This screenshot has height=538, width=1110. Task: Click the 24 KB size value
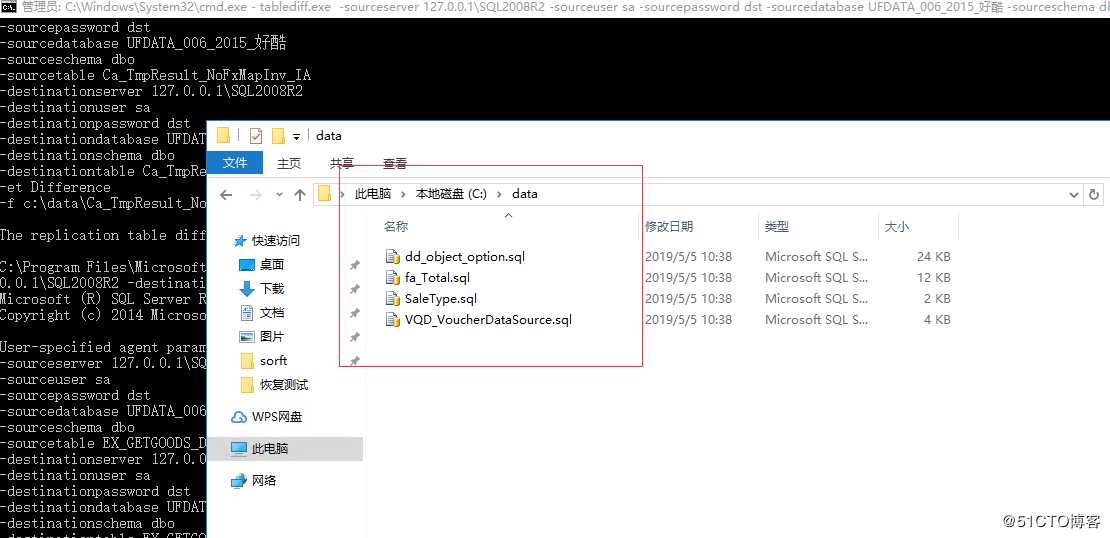click(x=933, y=257)
